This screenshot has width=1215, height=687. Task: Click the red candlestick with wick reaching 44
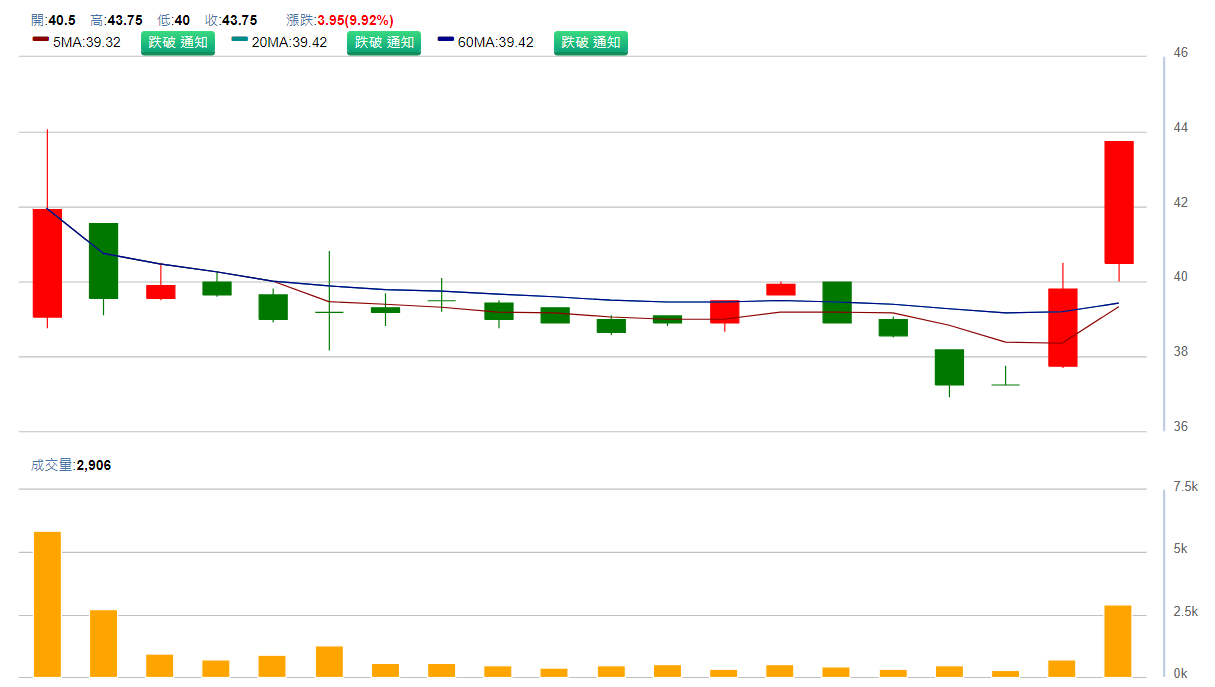[47, 263]
